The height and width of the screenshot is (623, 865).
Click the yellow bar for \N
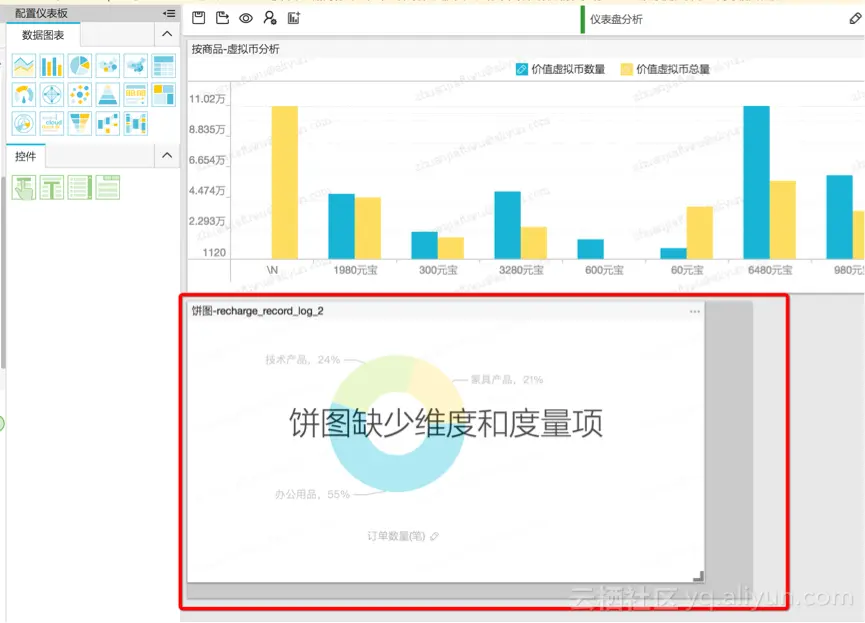point(285,182)
